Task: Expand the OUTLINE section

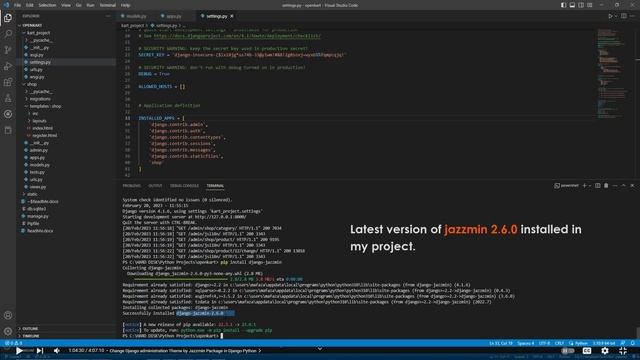Action: 29,329
